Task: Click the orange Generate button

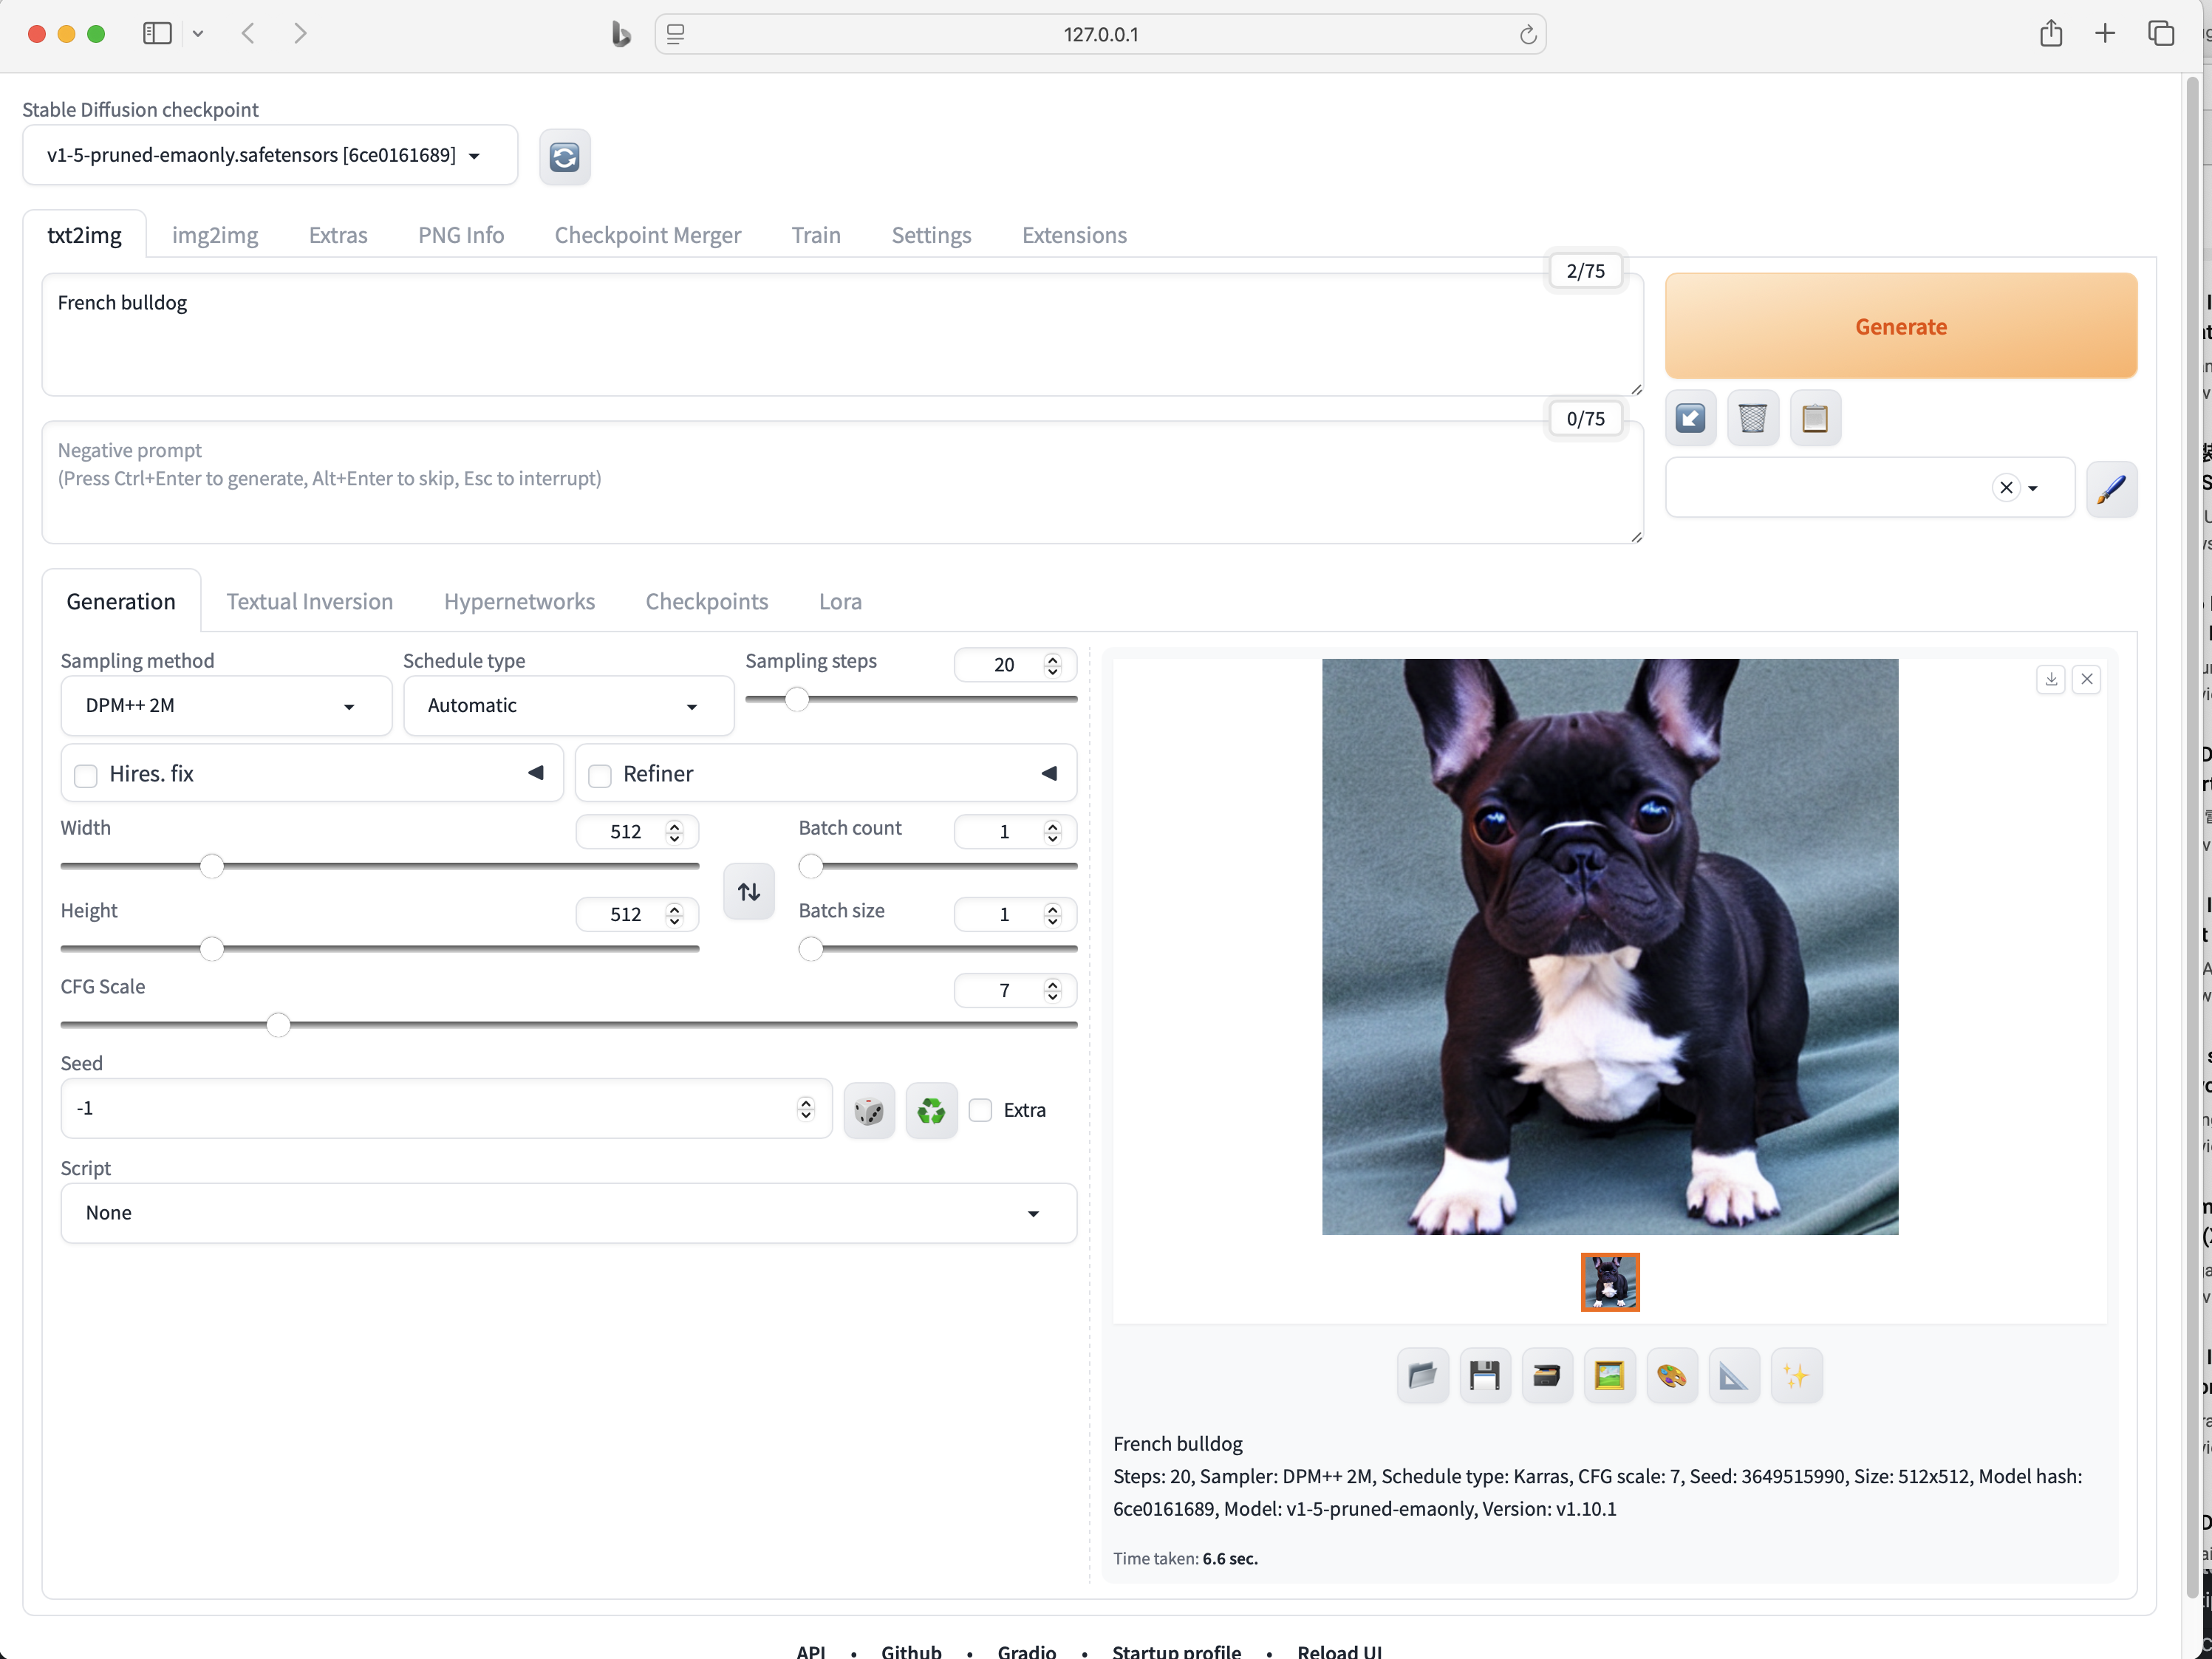Action: pyautogui.click(x=1901, y=326)
